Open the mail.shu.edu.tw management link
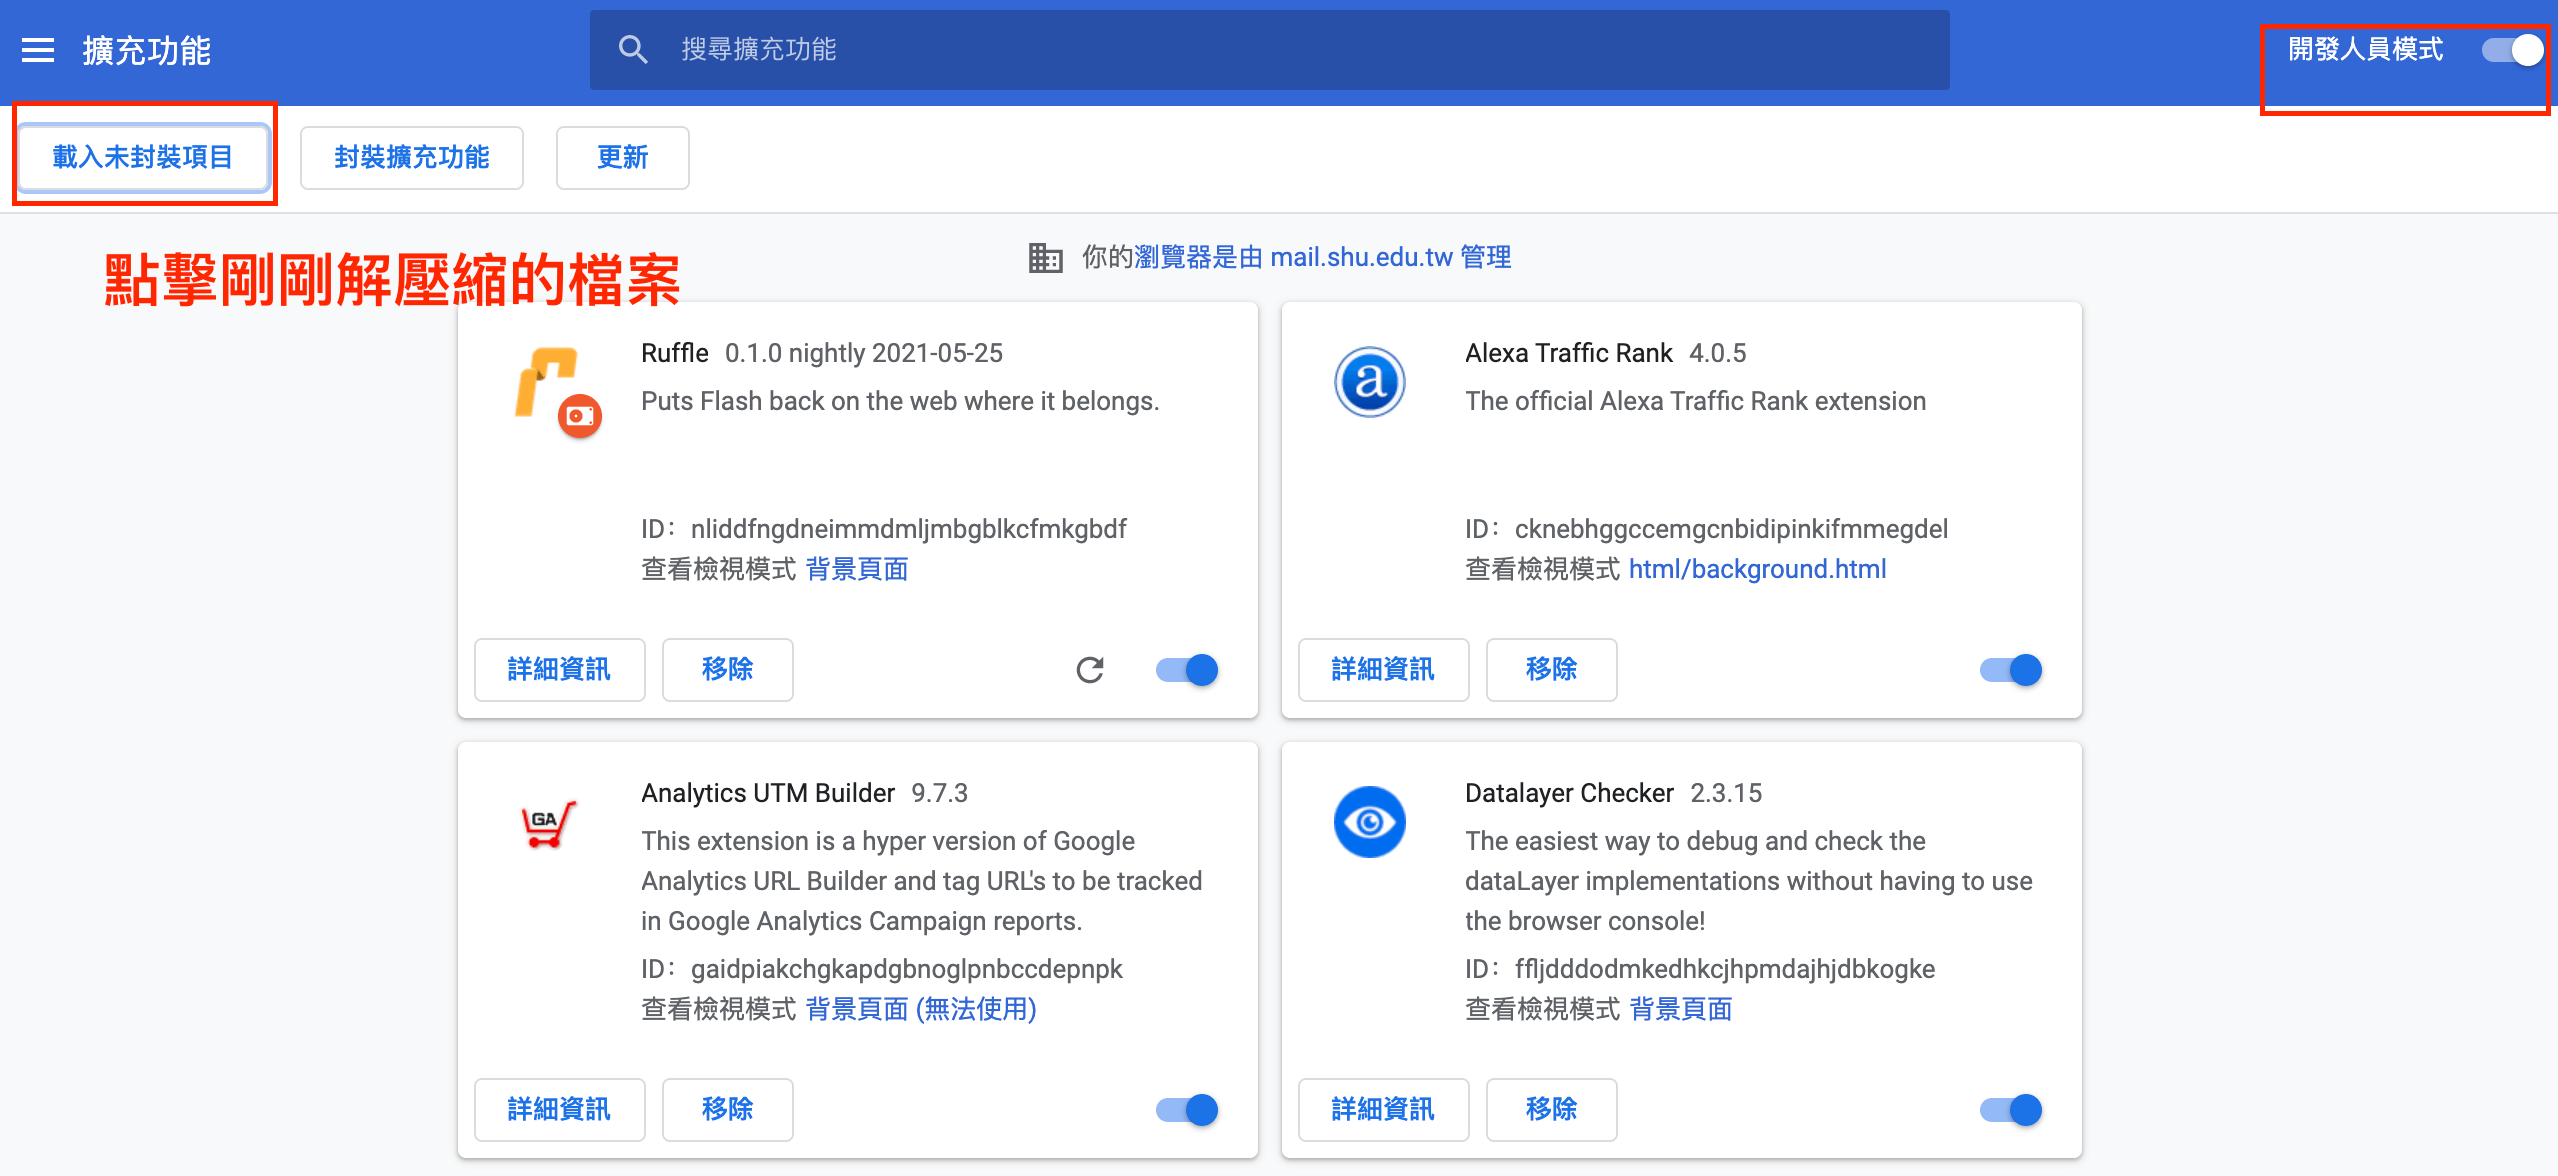The width and height of the screenshot is (2558, 1176). pos(1362,257)
